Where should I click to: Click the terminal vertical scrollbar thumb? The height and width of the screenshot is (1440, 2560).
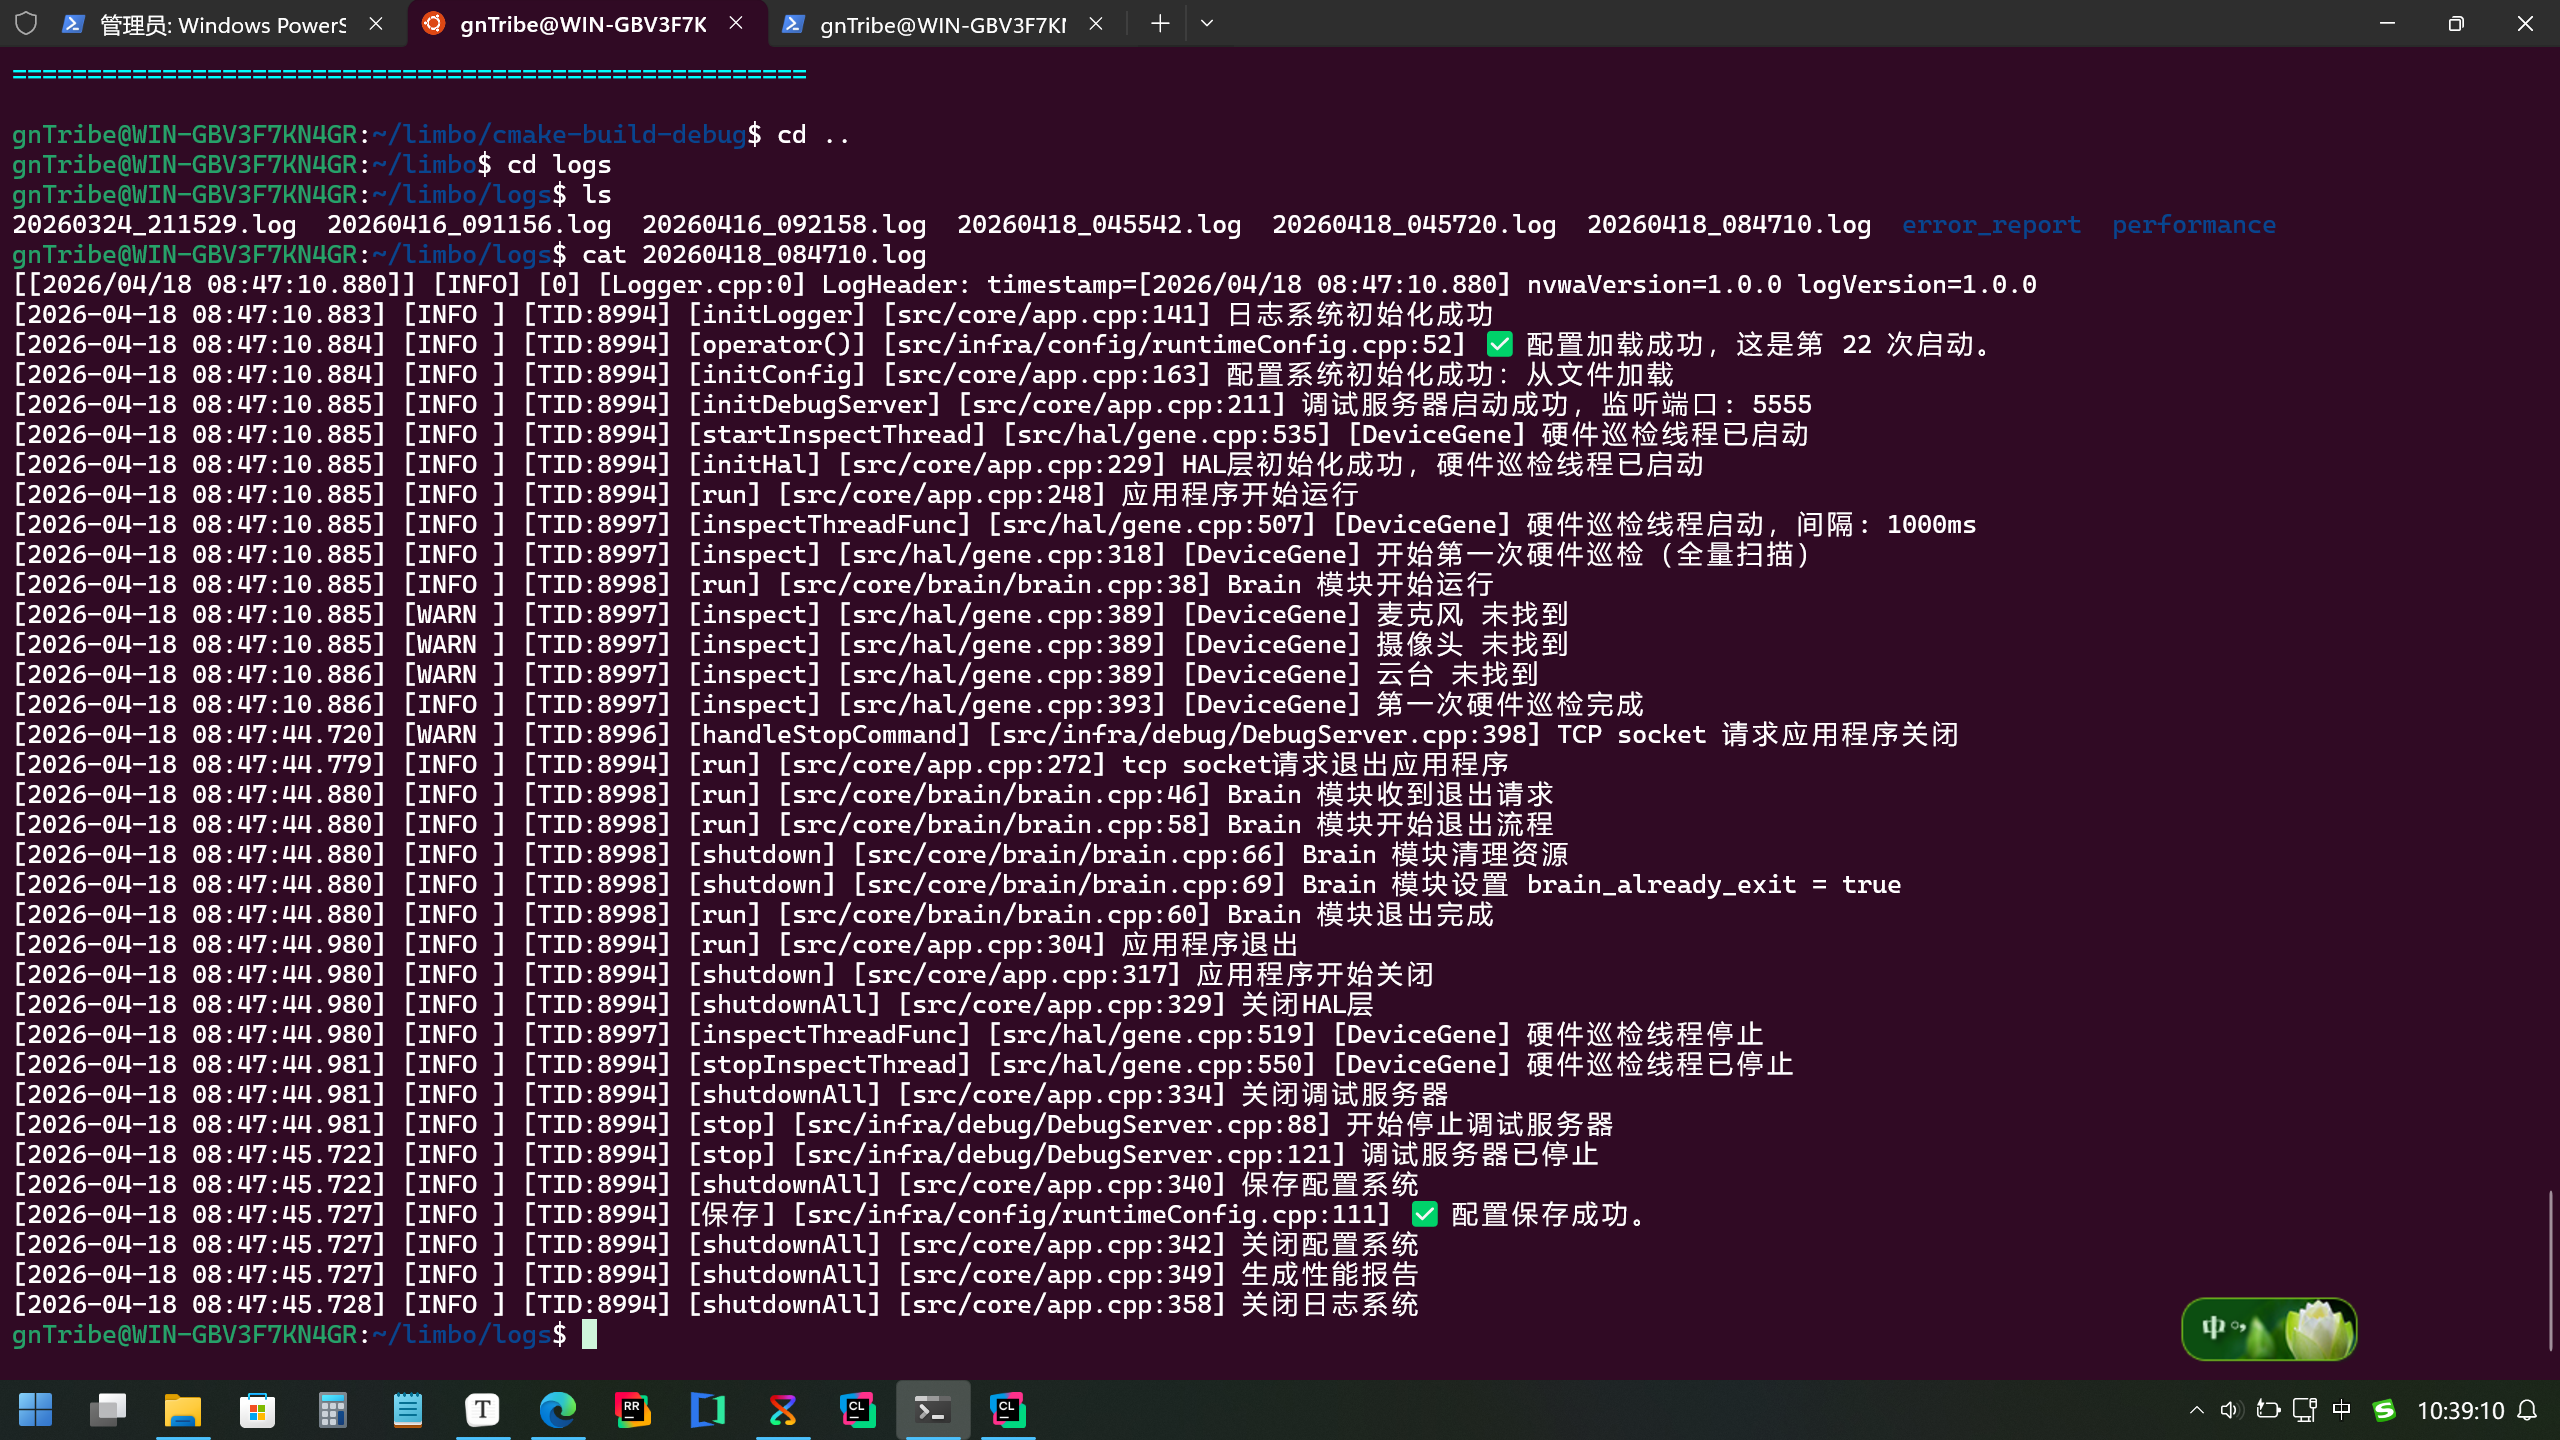(x=2550, y=1270)
